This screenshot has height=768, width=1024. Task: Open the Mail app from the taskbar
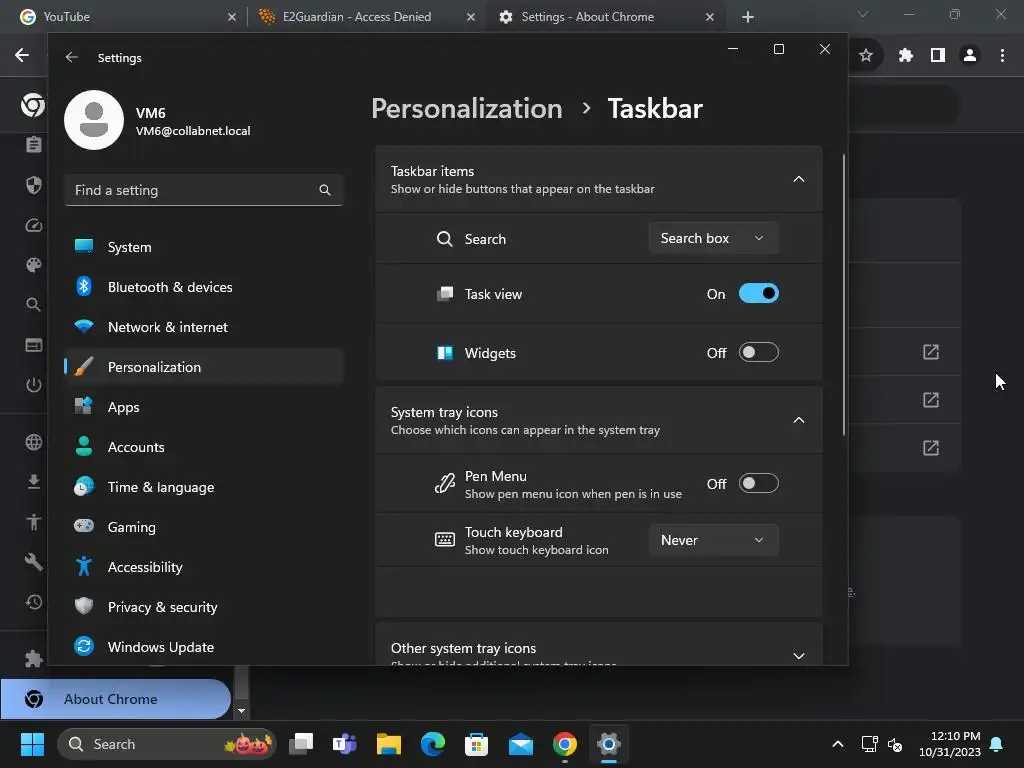(520, 744)
